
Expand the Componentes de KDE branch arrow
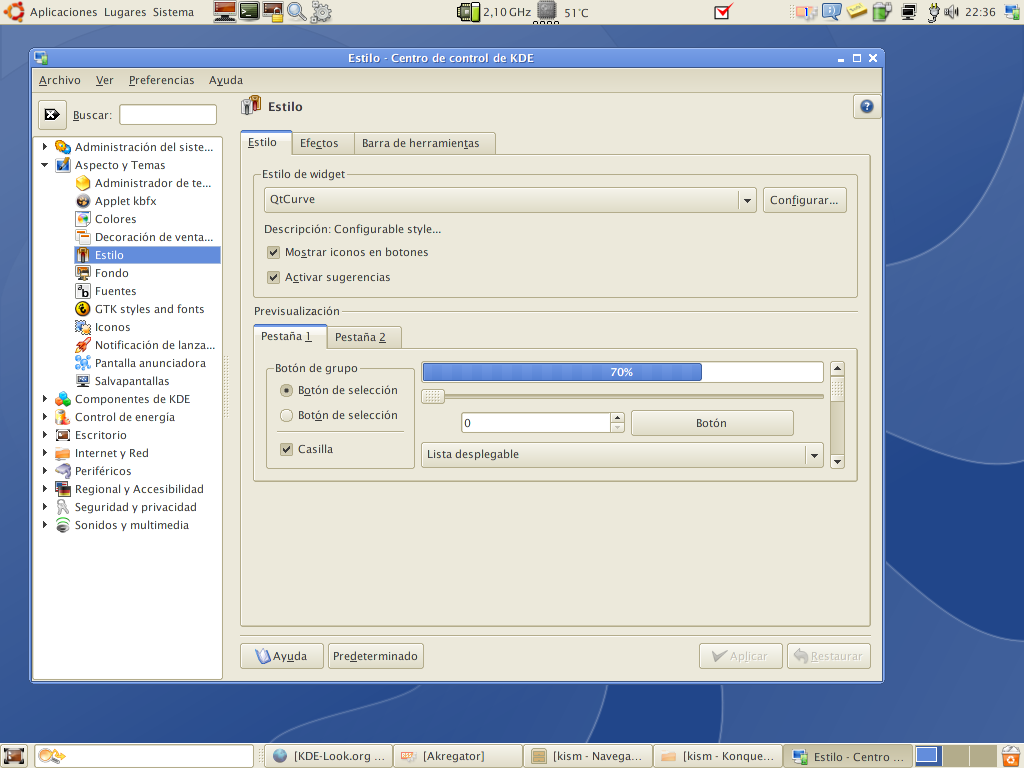click(44, 399)
